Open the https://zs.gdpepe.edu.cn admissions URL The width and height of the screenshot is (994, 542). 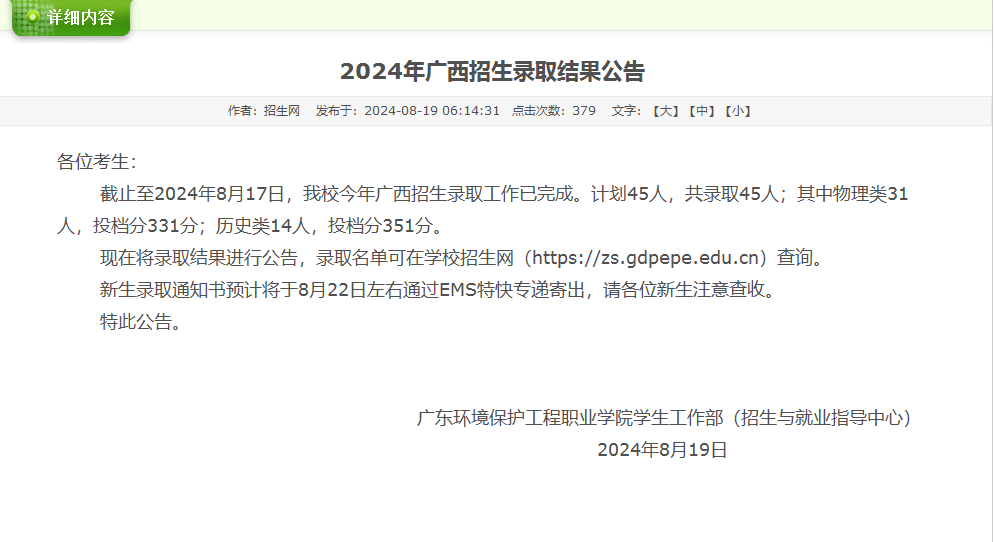pyautogui.click(x=643, y=259)
